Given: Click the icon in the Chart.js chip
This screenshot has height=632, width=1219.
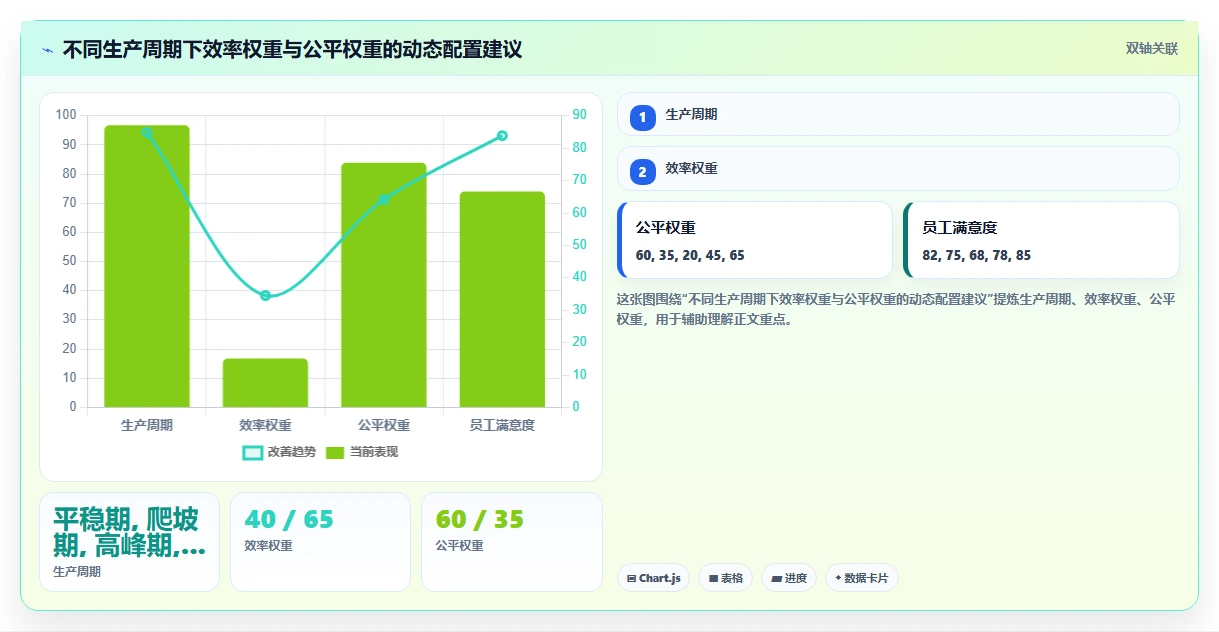Looking at the screenshot, I should [x=631, y=578].
